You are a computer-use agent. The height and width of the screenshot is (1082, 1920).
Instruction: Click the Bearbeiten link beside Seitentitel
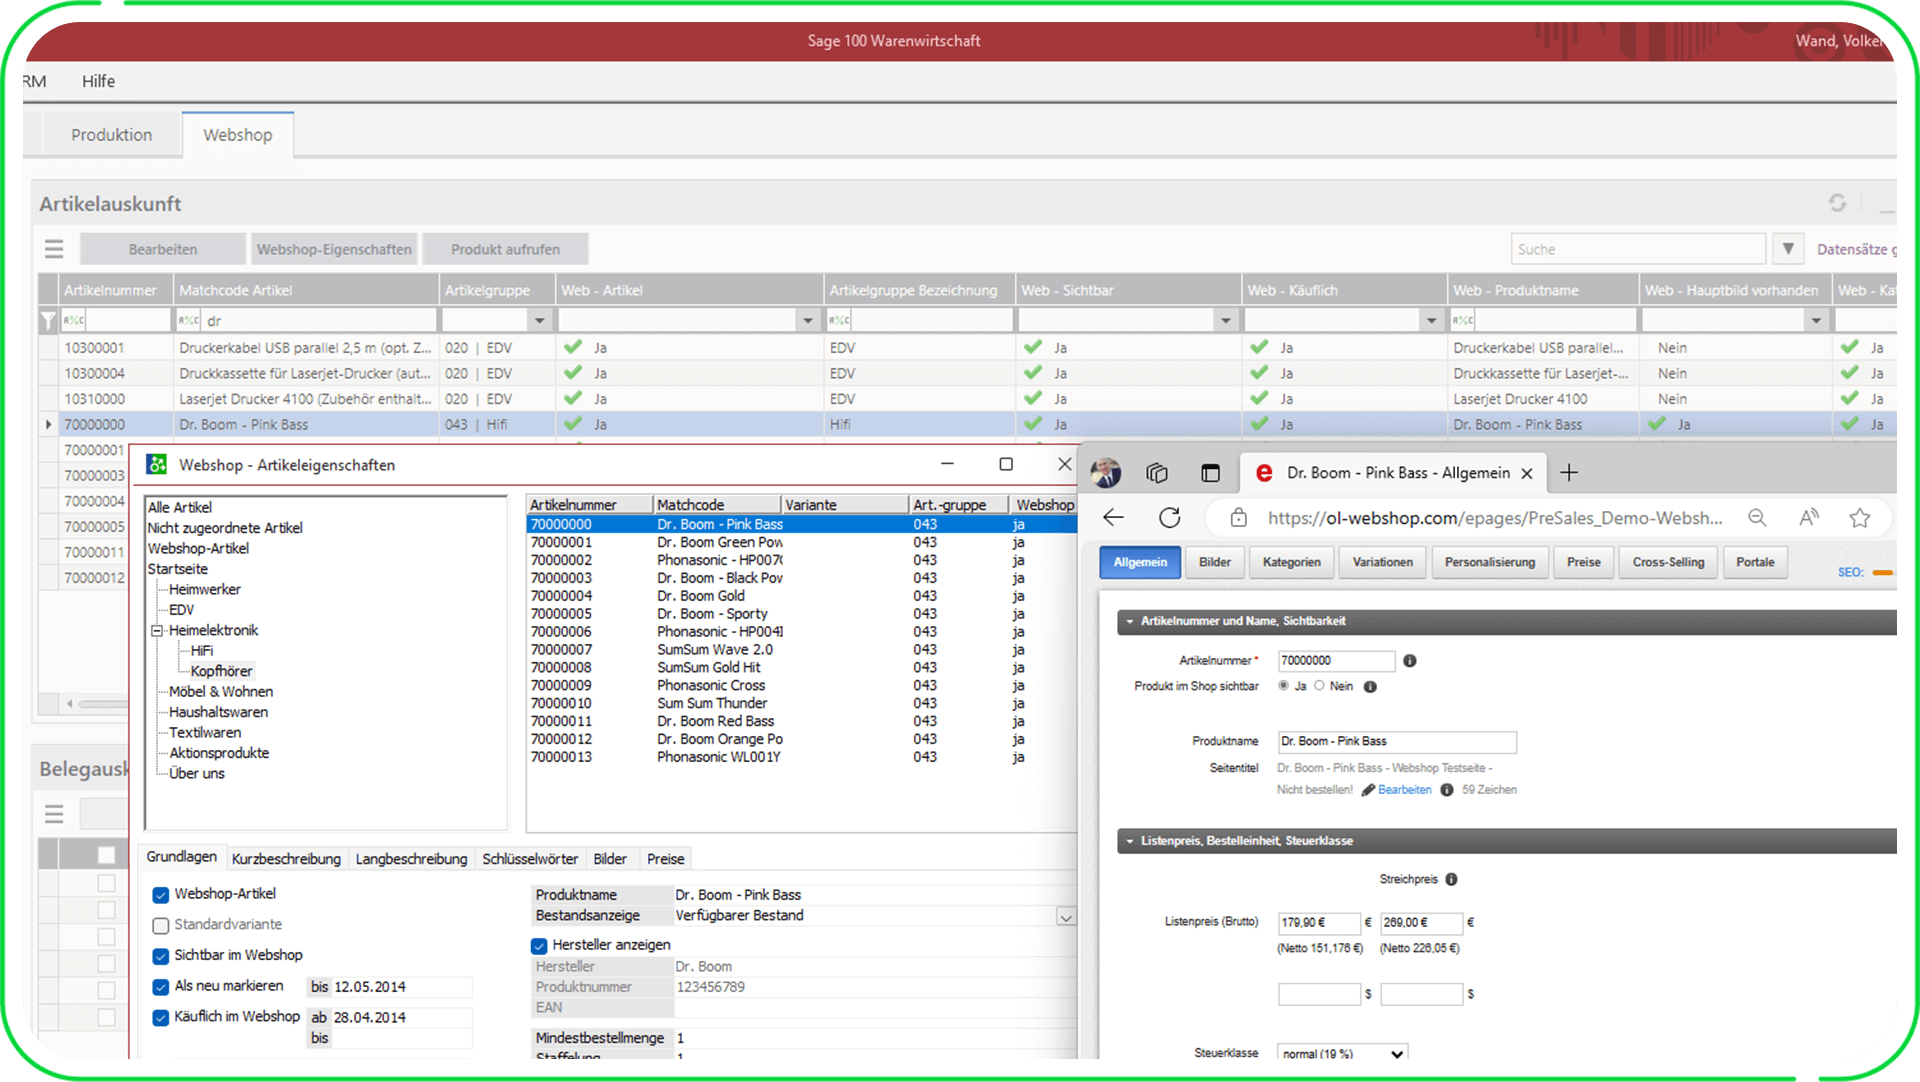pyautogui.click(x=1404, y=790)
